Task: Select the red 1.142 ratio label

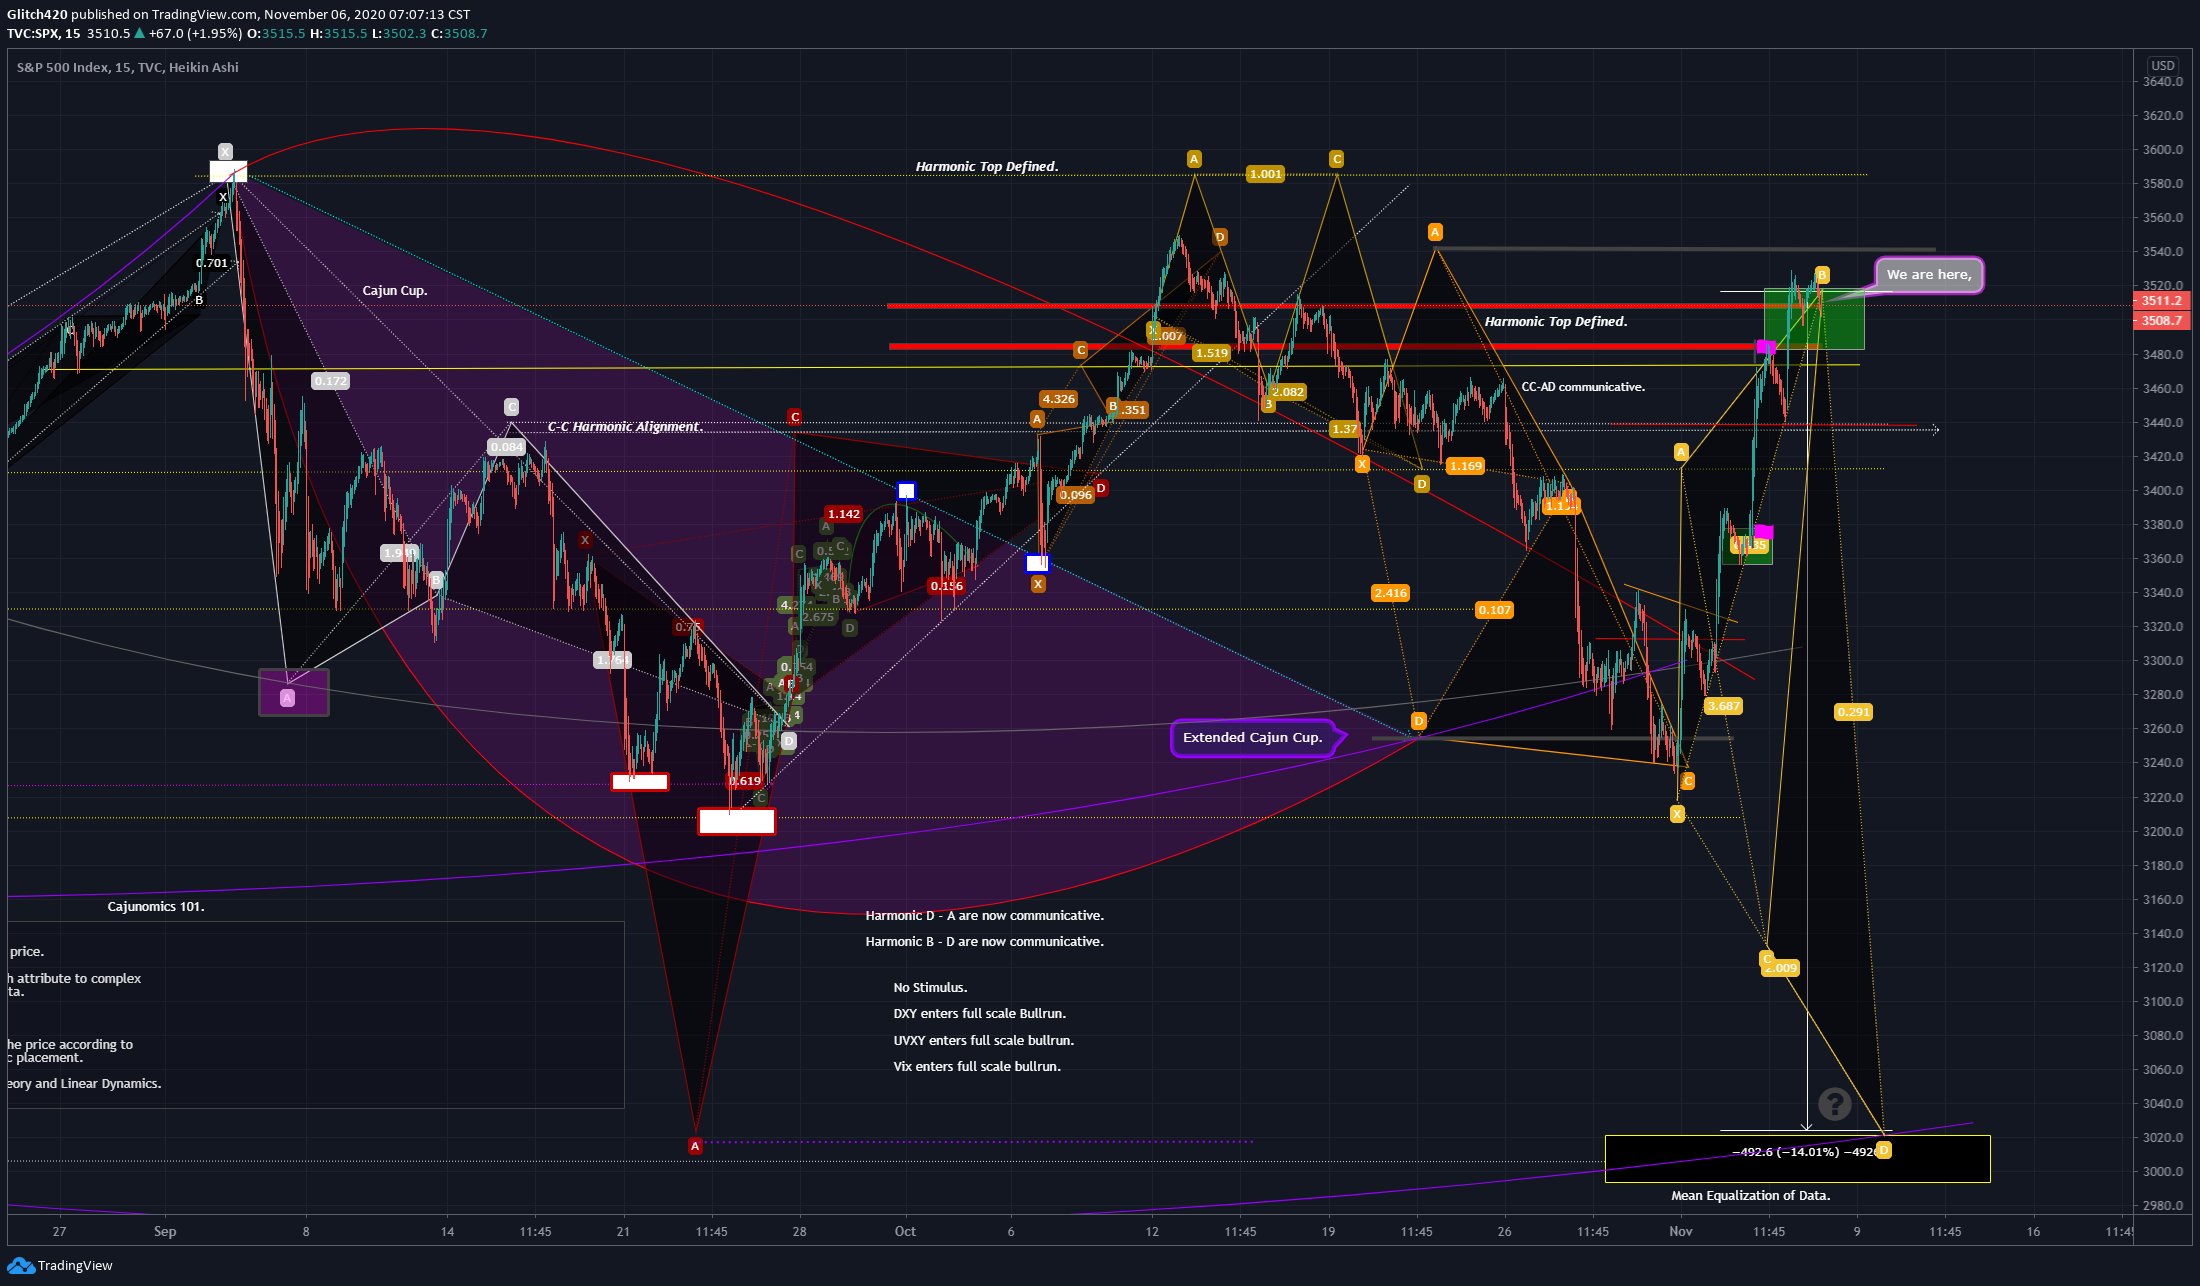Action: (843, 514)
